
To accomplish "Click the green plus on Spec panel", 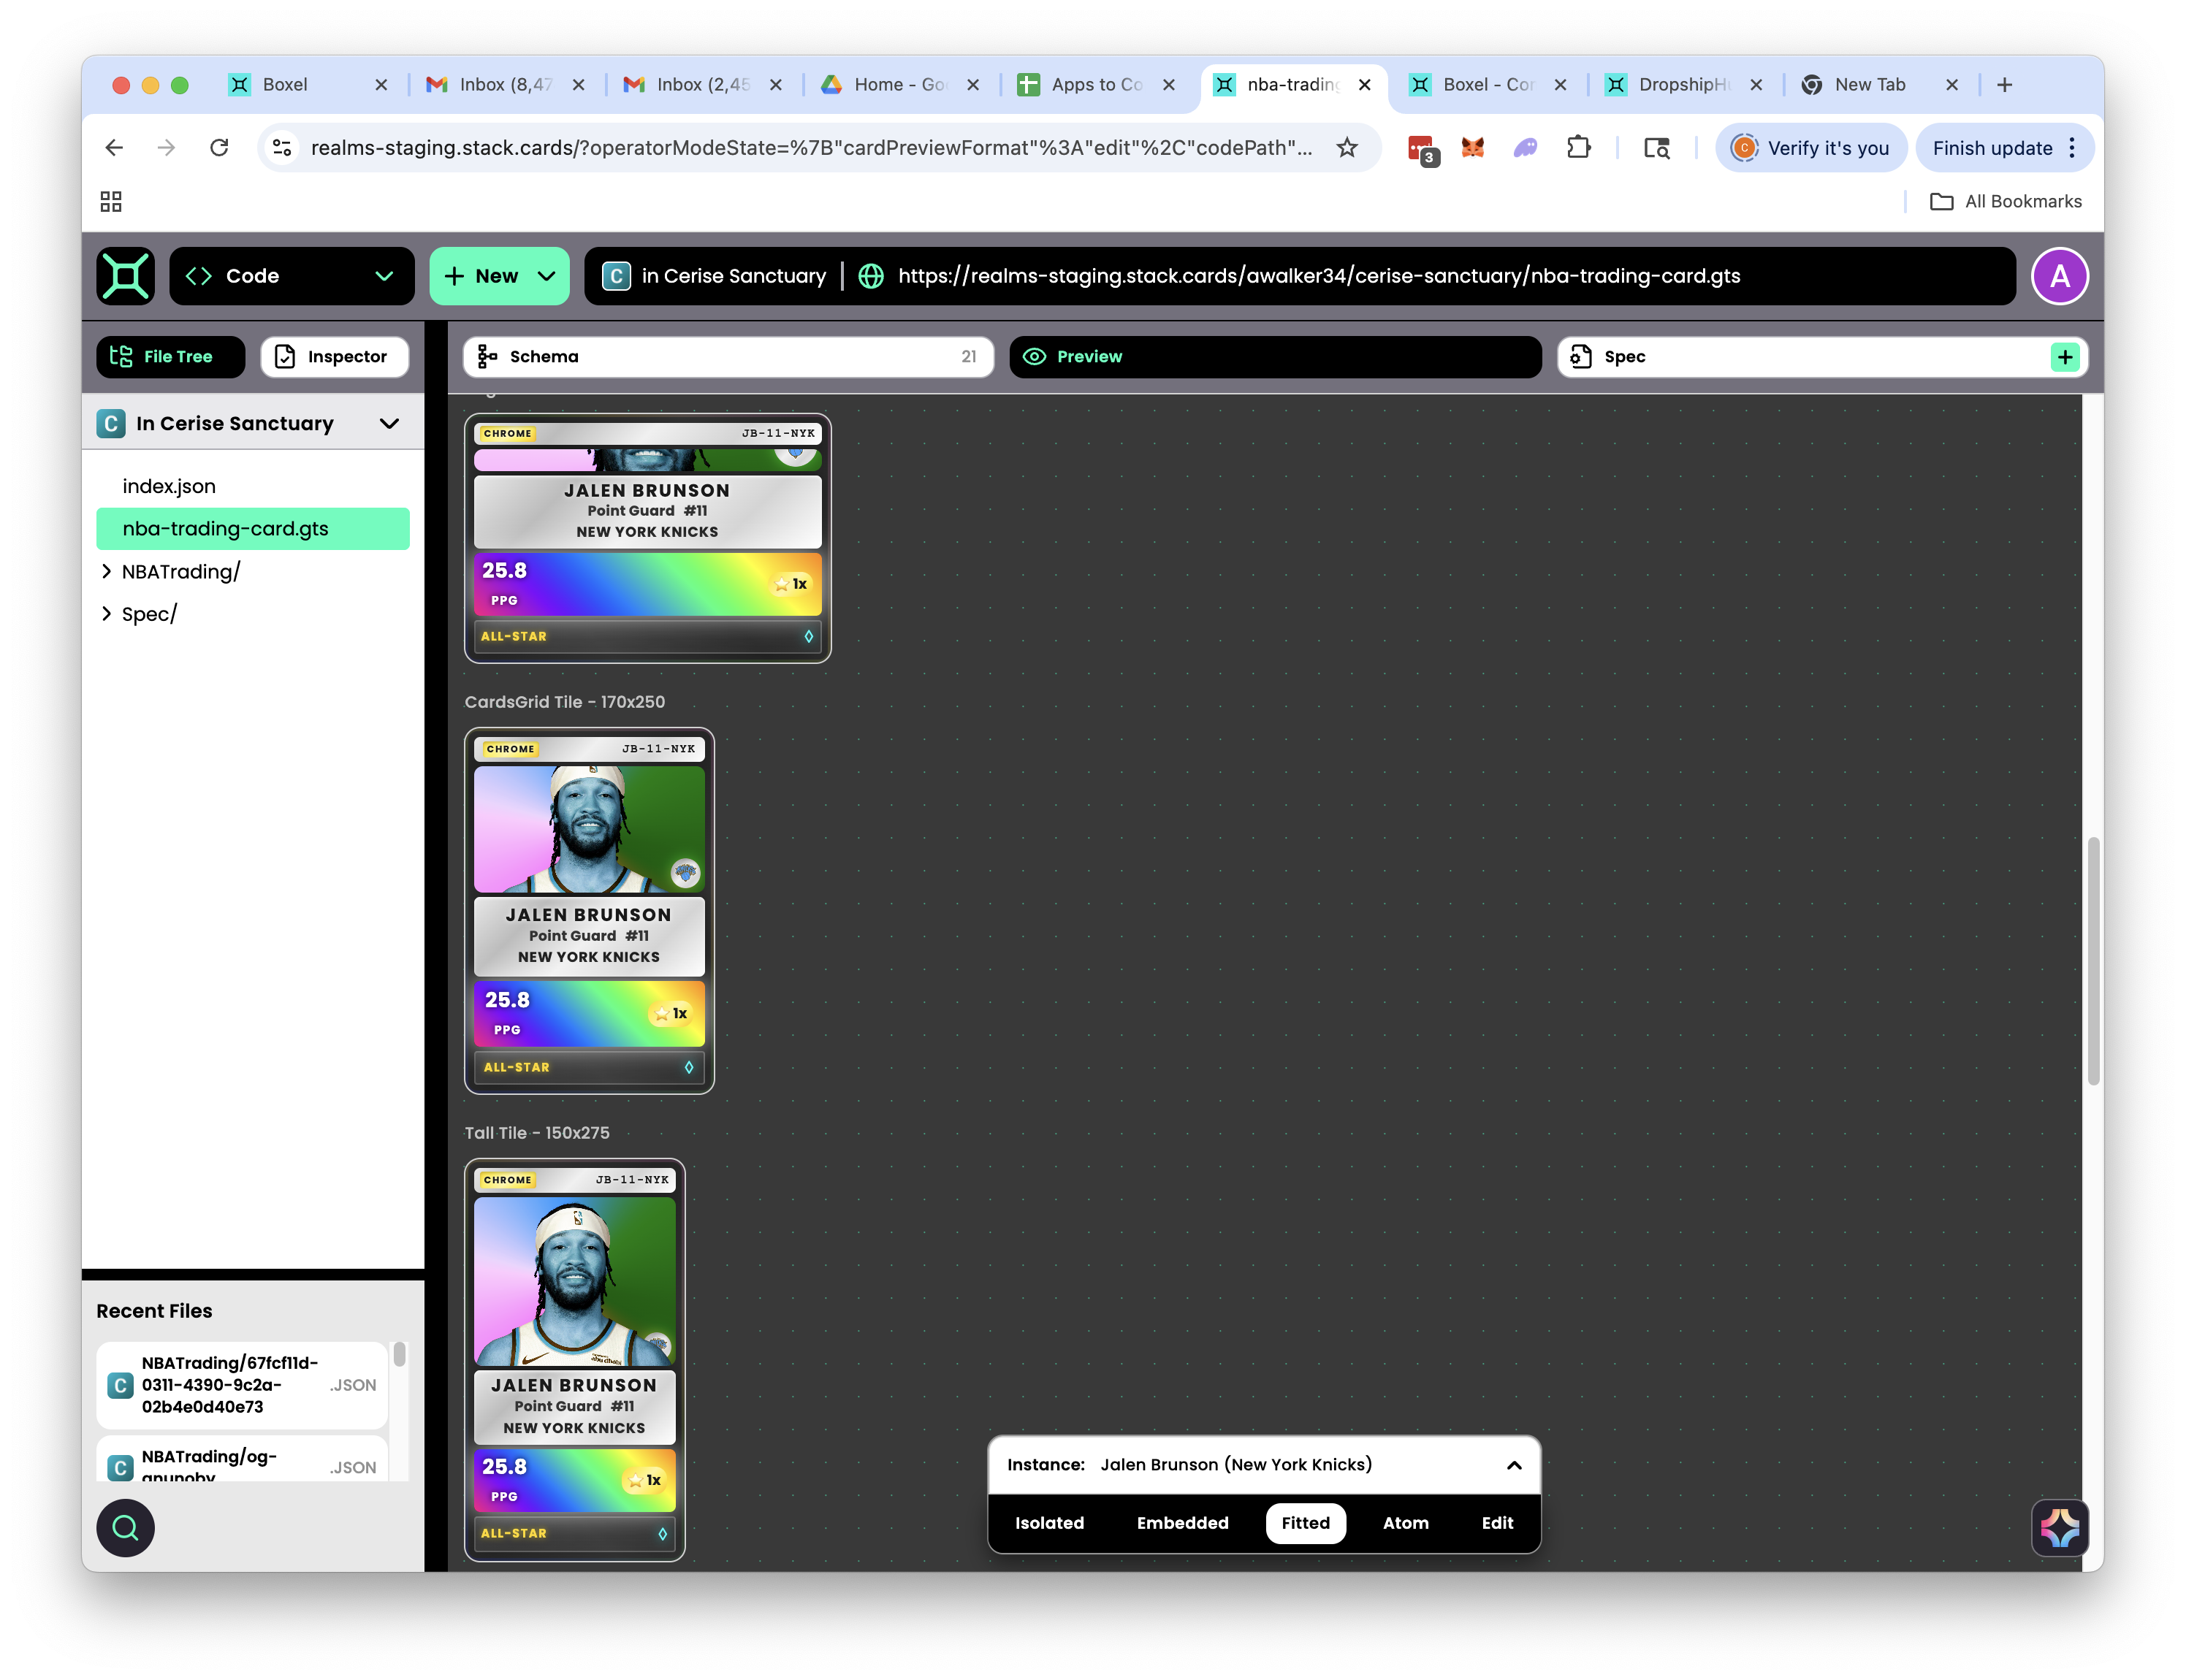I will click(2064, 357).
